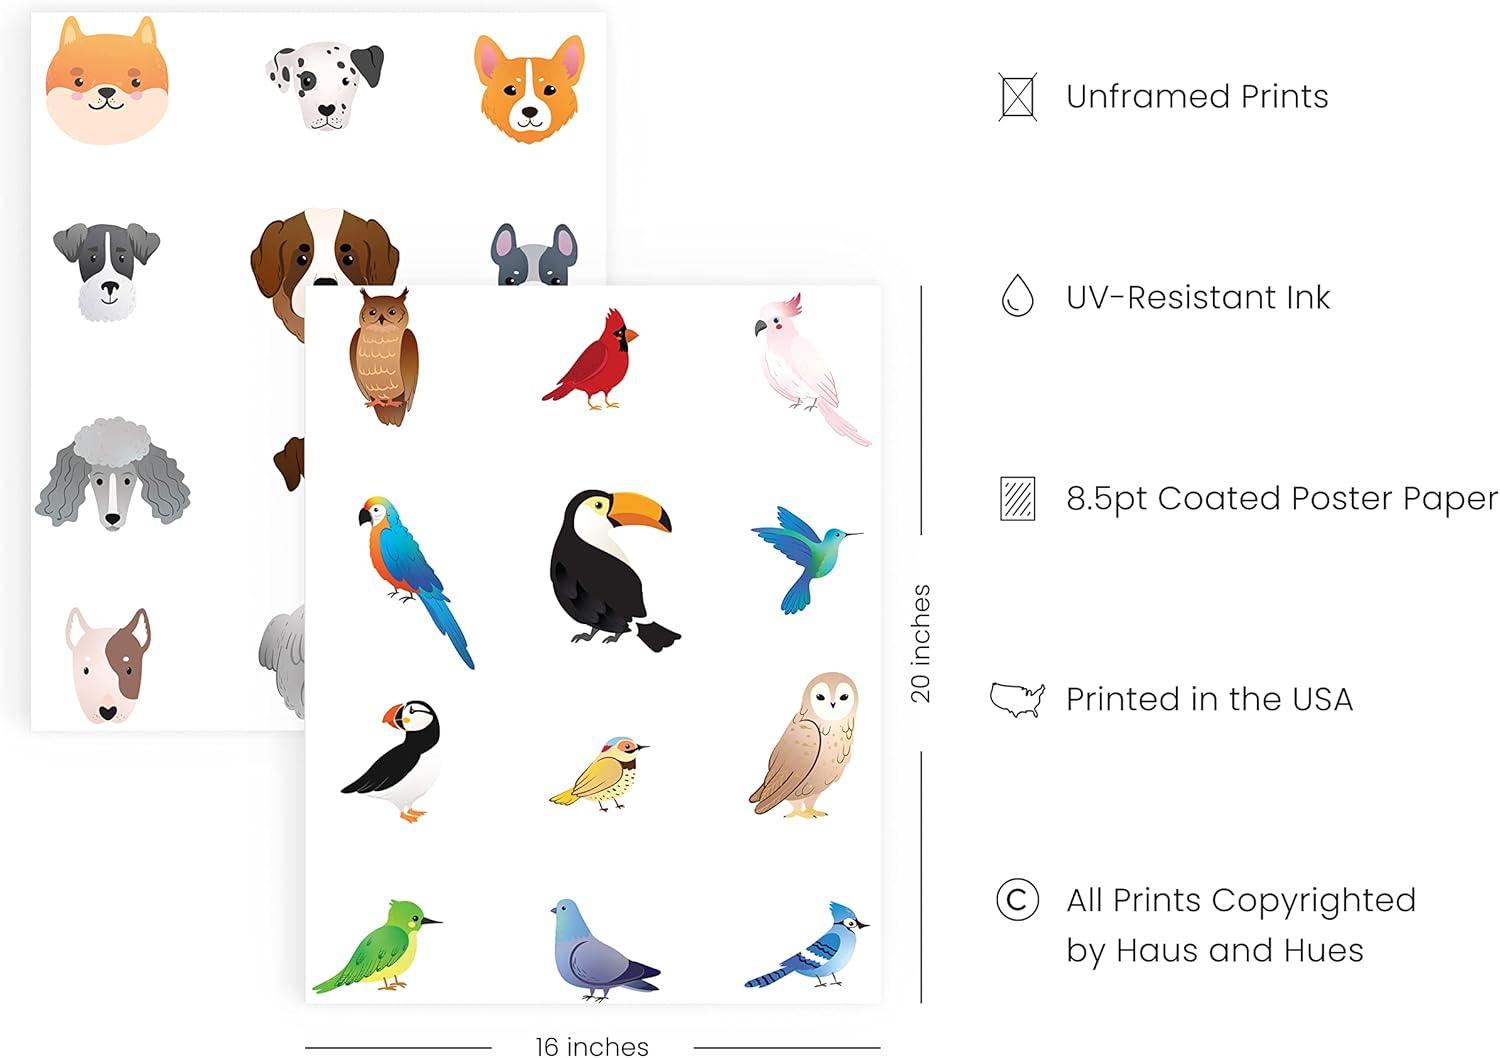
Task: Click the copyright symbol icon
Action: pos(1017,900)
